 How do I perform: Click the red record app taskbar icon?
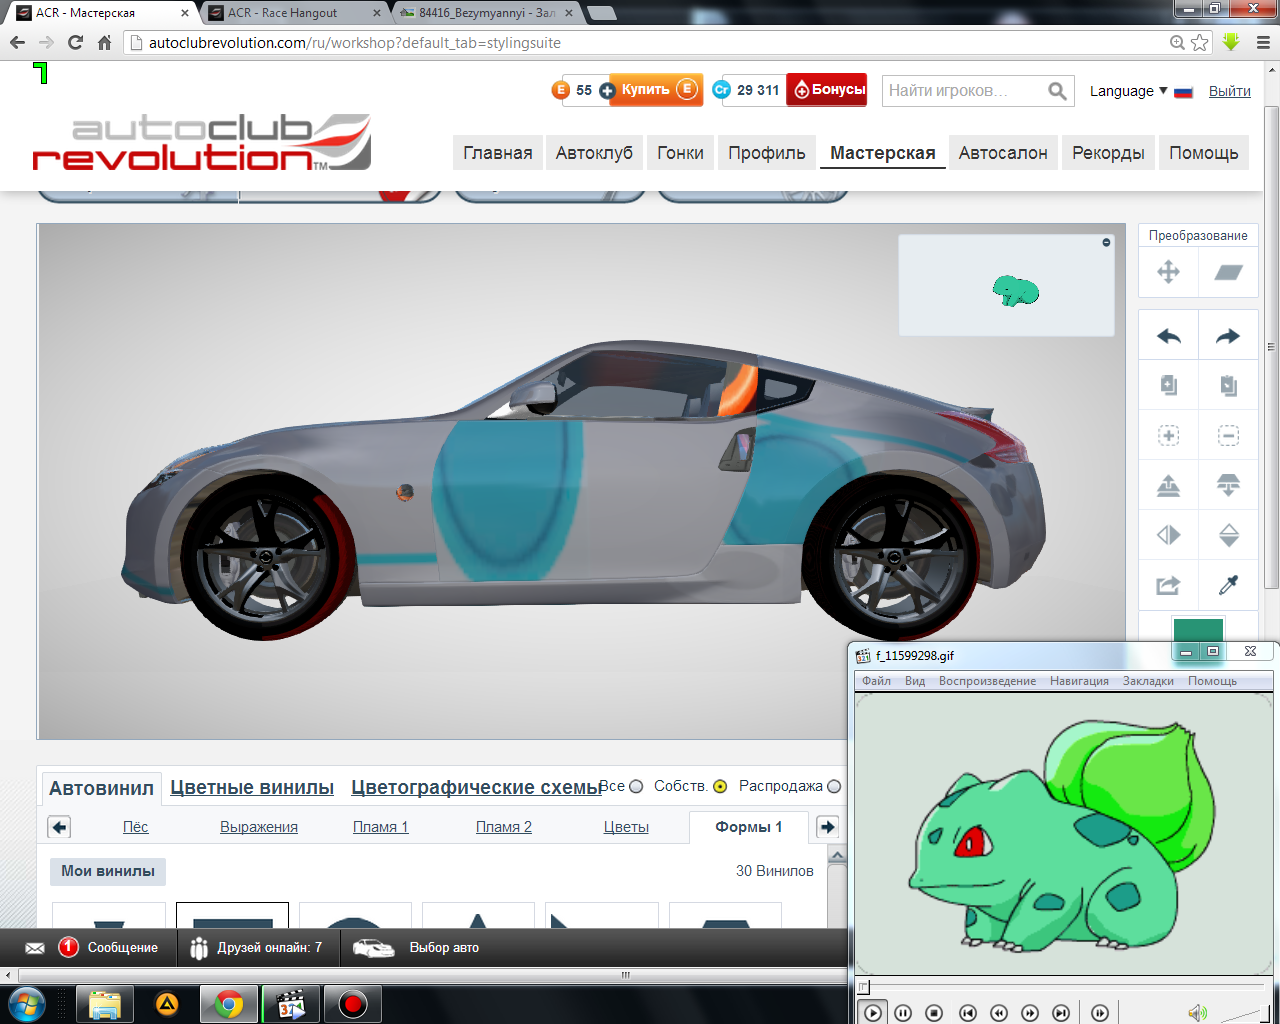tap(353, 1004)
